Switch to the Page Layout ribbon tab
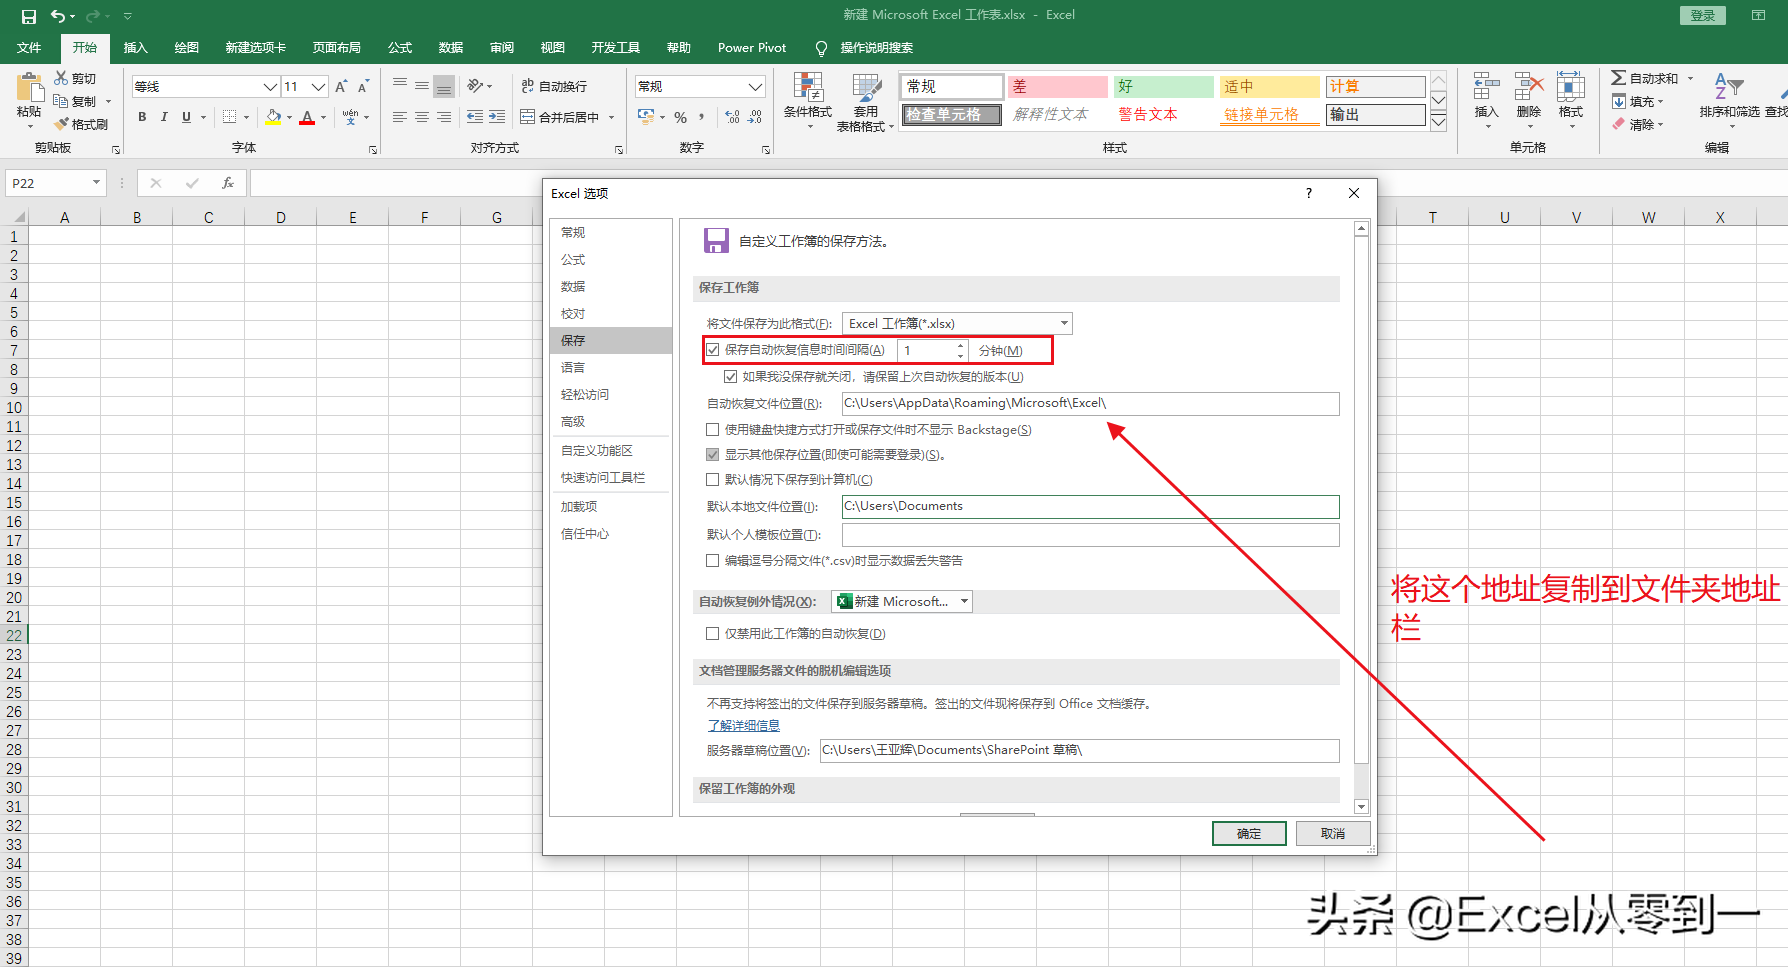 336,48
